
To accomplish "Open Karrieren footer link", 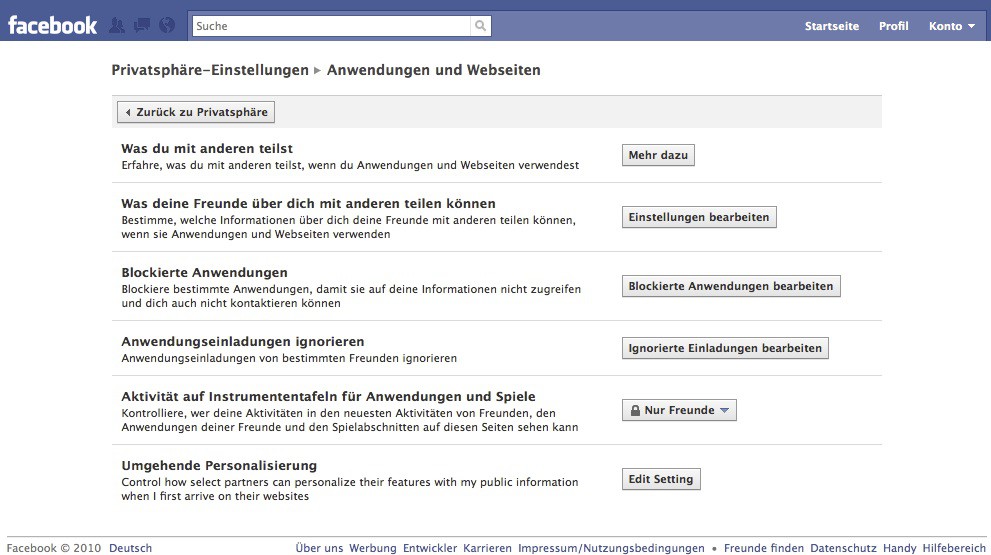I will 487,548.
